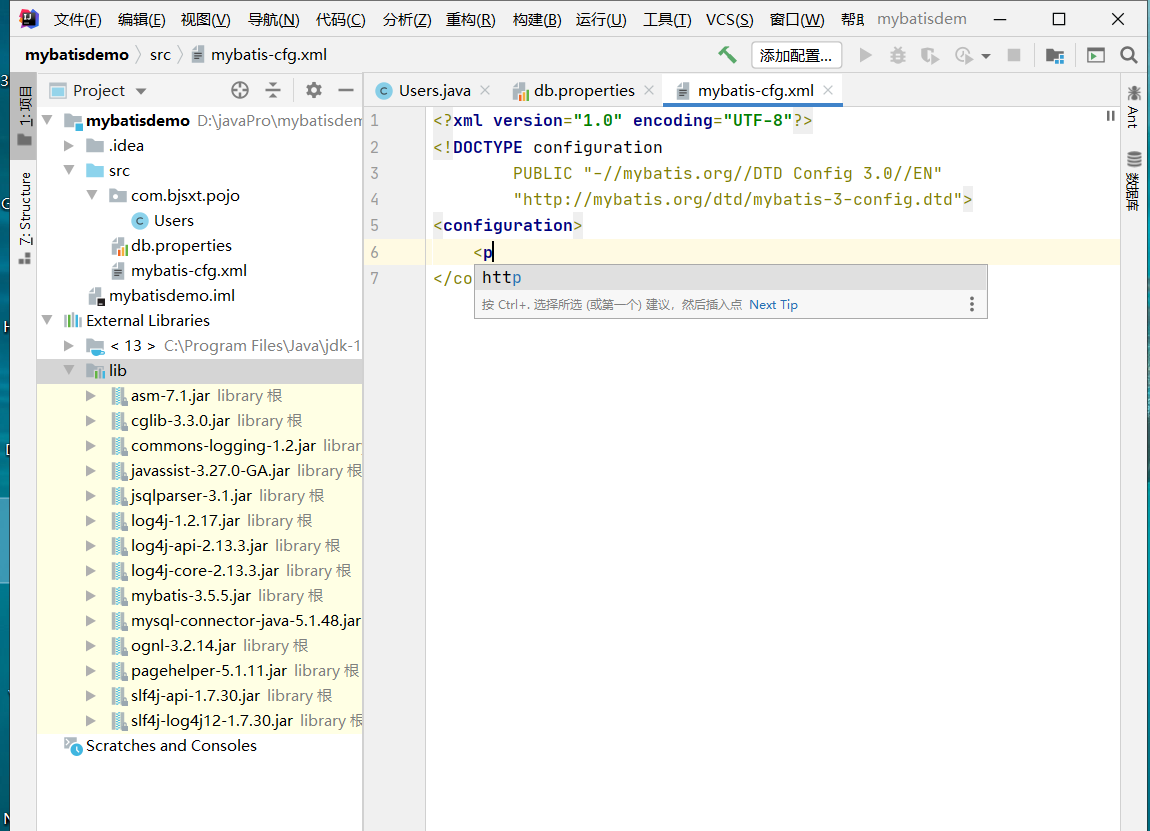Click line 5 configuration tag in editor

(508, 225)
